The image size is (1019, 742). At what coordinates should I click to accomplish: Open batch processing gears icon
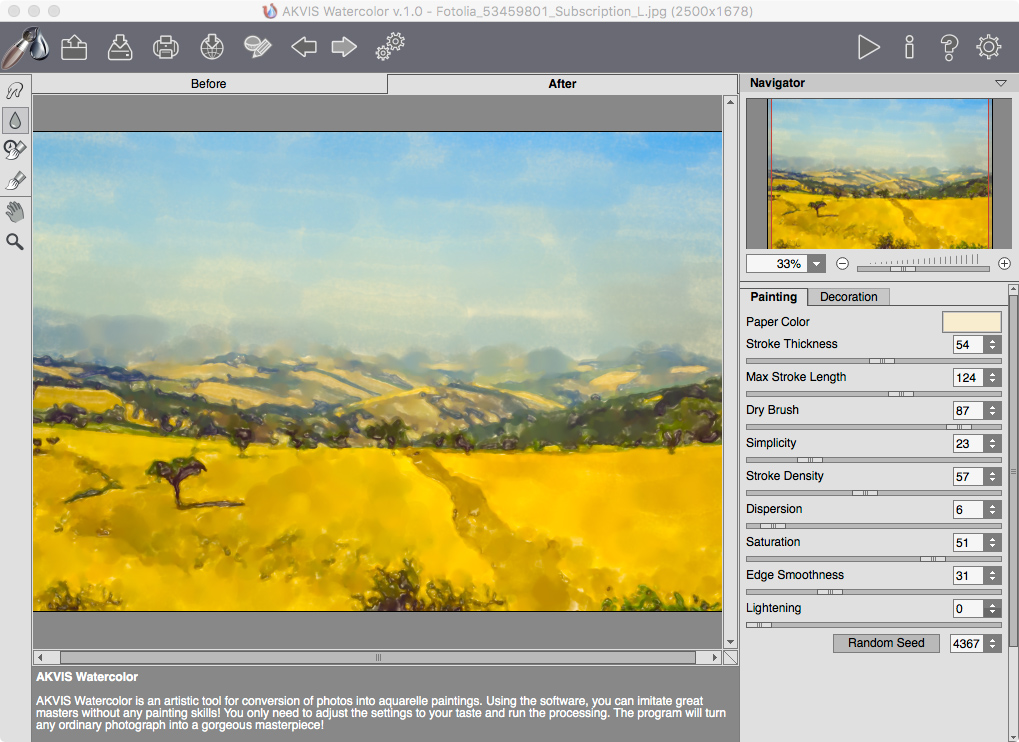pos(390,47)
